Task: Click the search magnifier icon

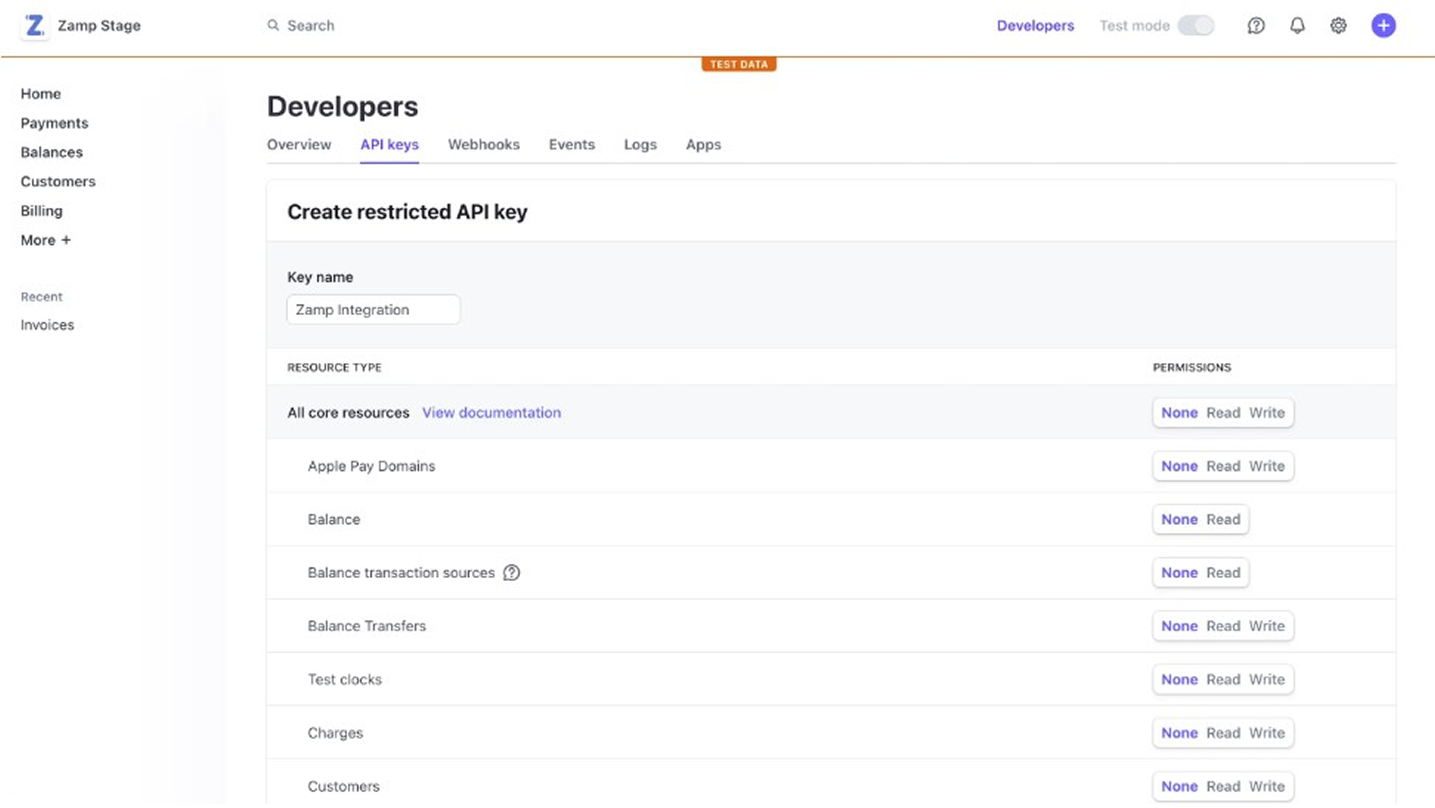Action: click(x=273, y=26)
